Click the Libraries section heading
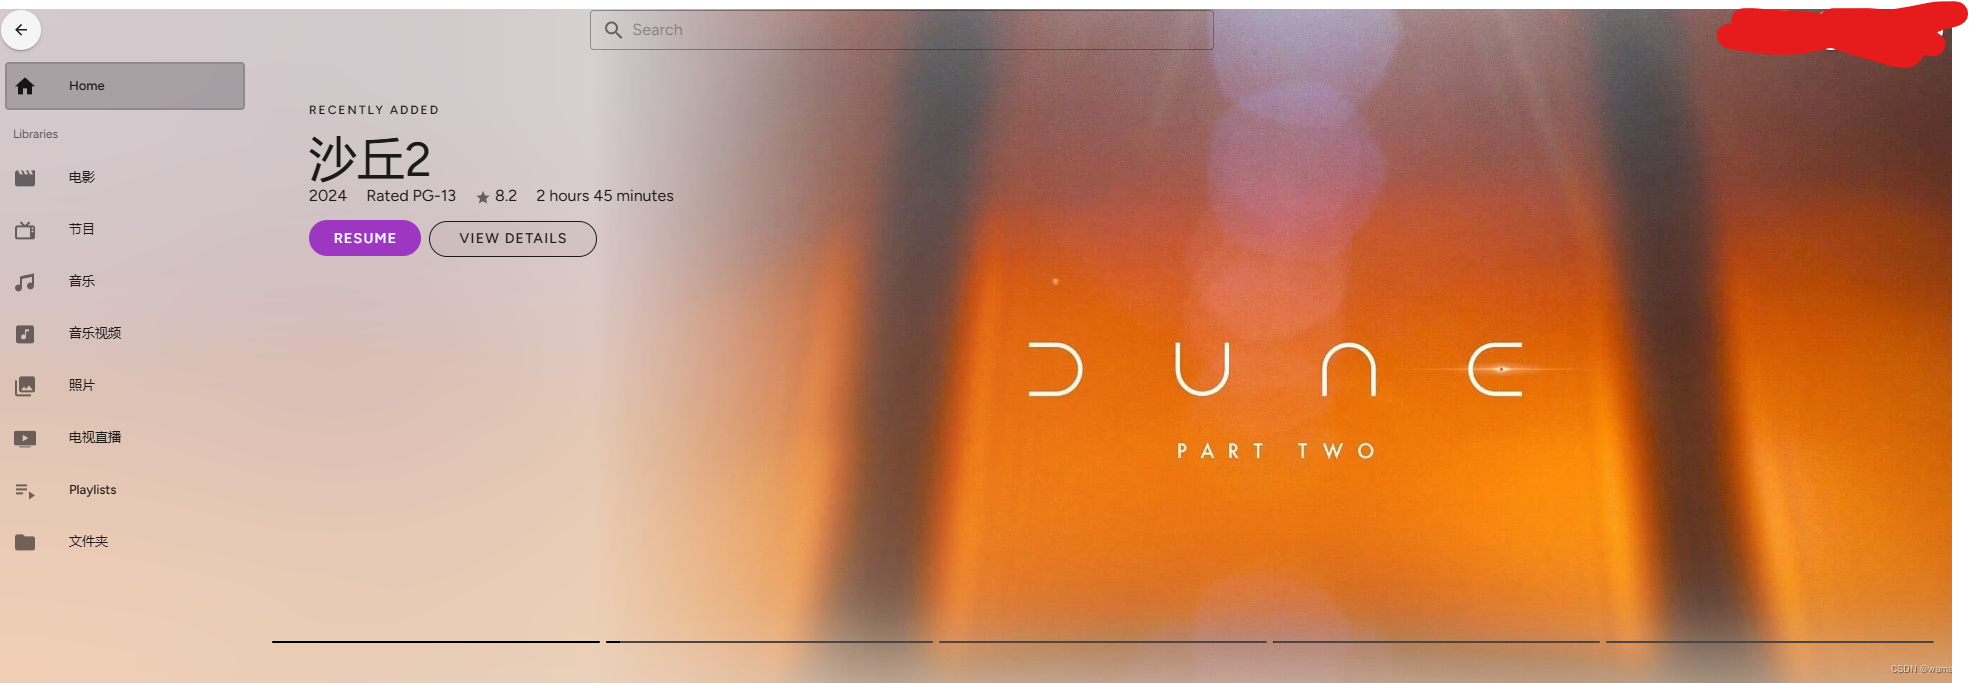Viewport: 1969px width, 683px height. coord(35,134)
